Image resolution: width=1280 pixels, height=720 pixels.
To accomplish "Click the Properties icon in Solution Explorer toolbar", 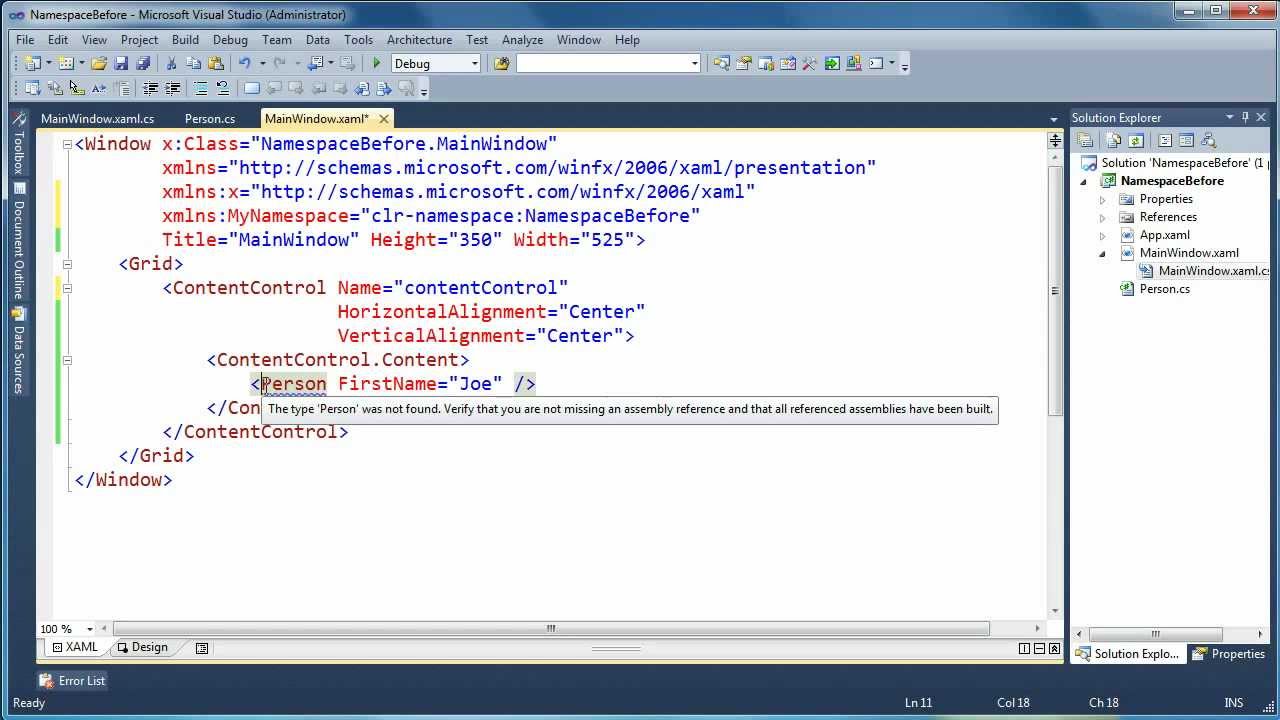I will point(1085,140).
